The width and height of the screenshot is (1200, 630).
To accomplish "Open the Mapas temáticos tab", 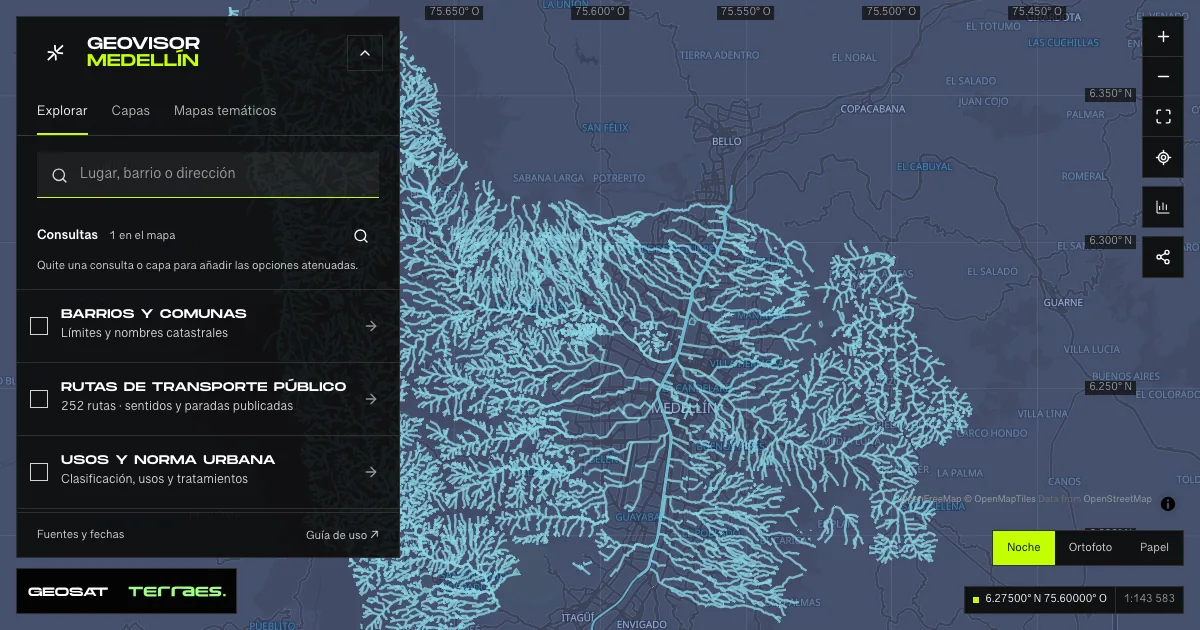I will [x=225, y=111].
